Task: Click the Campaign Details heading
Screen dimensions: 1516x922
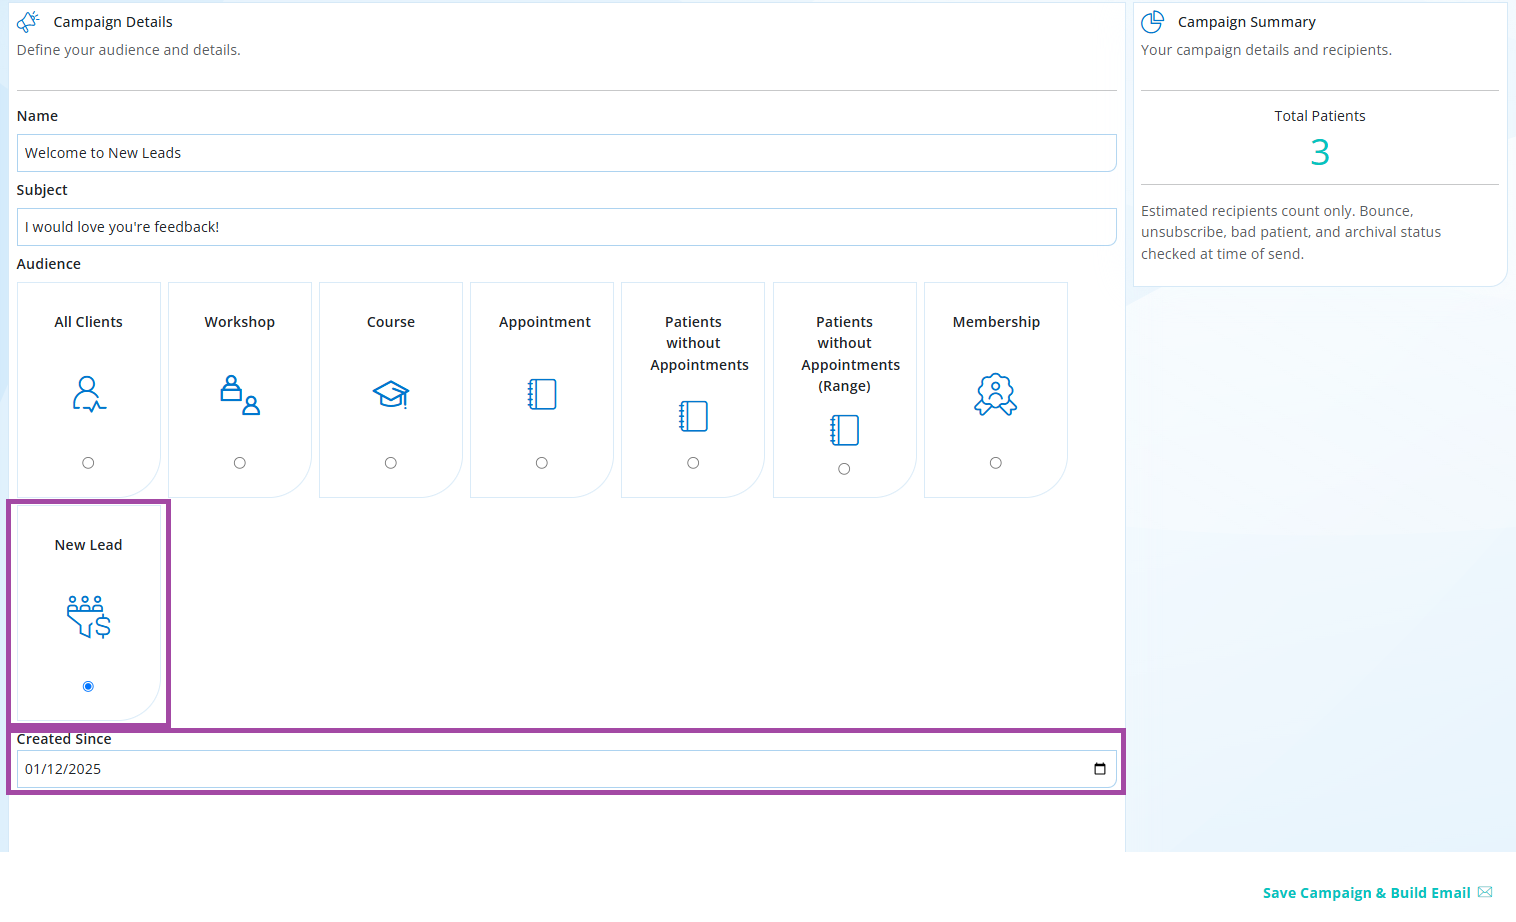Action: pyautogui.click(x=113, y=22)
